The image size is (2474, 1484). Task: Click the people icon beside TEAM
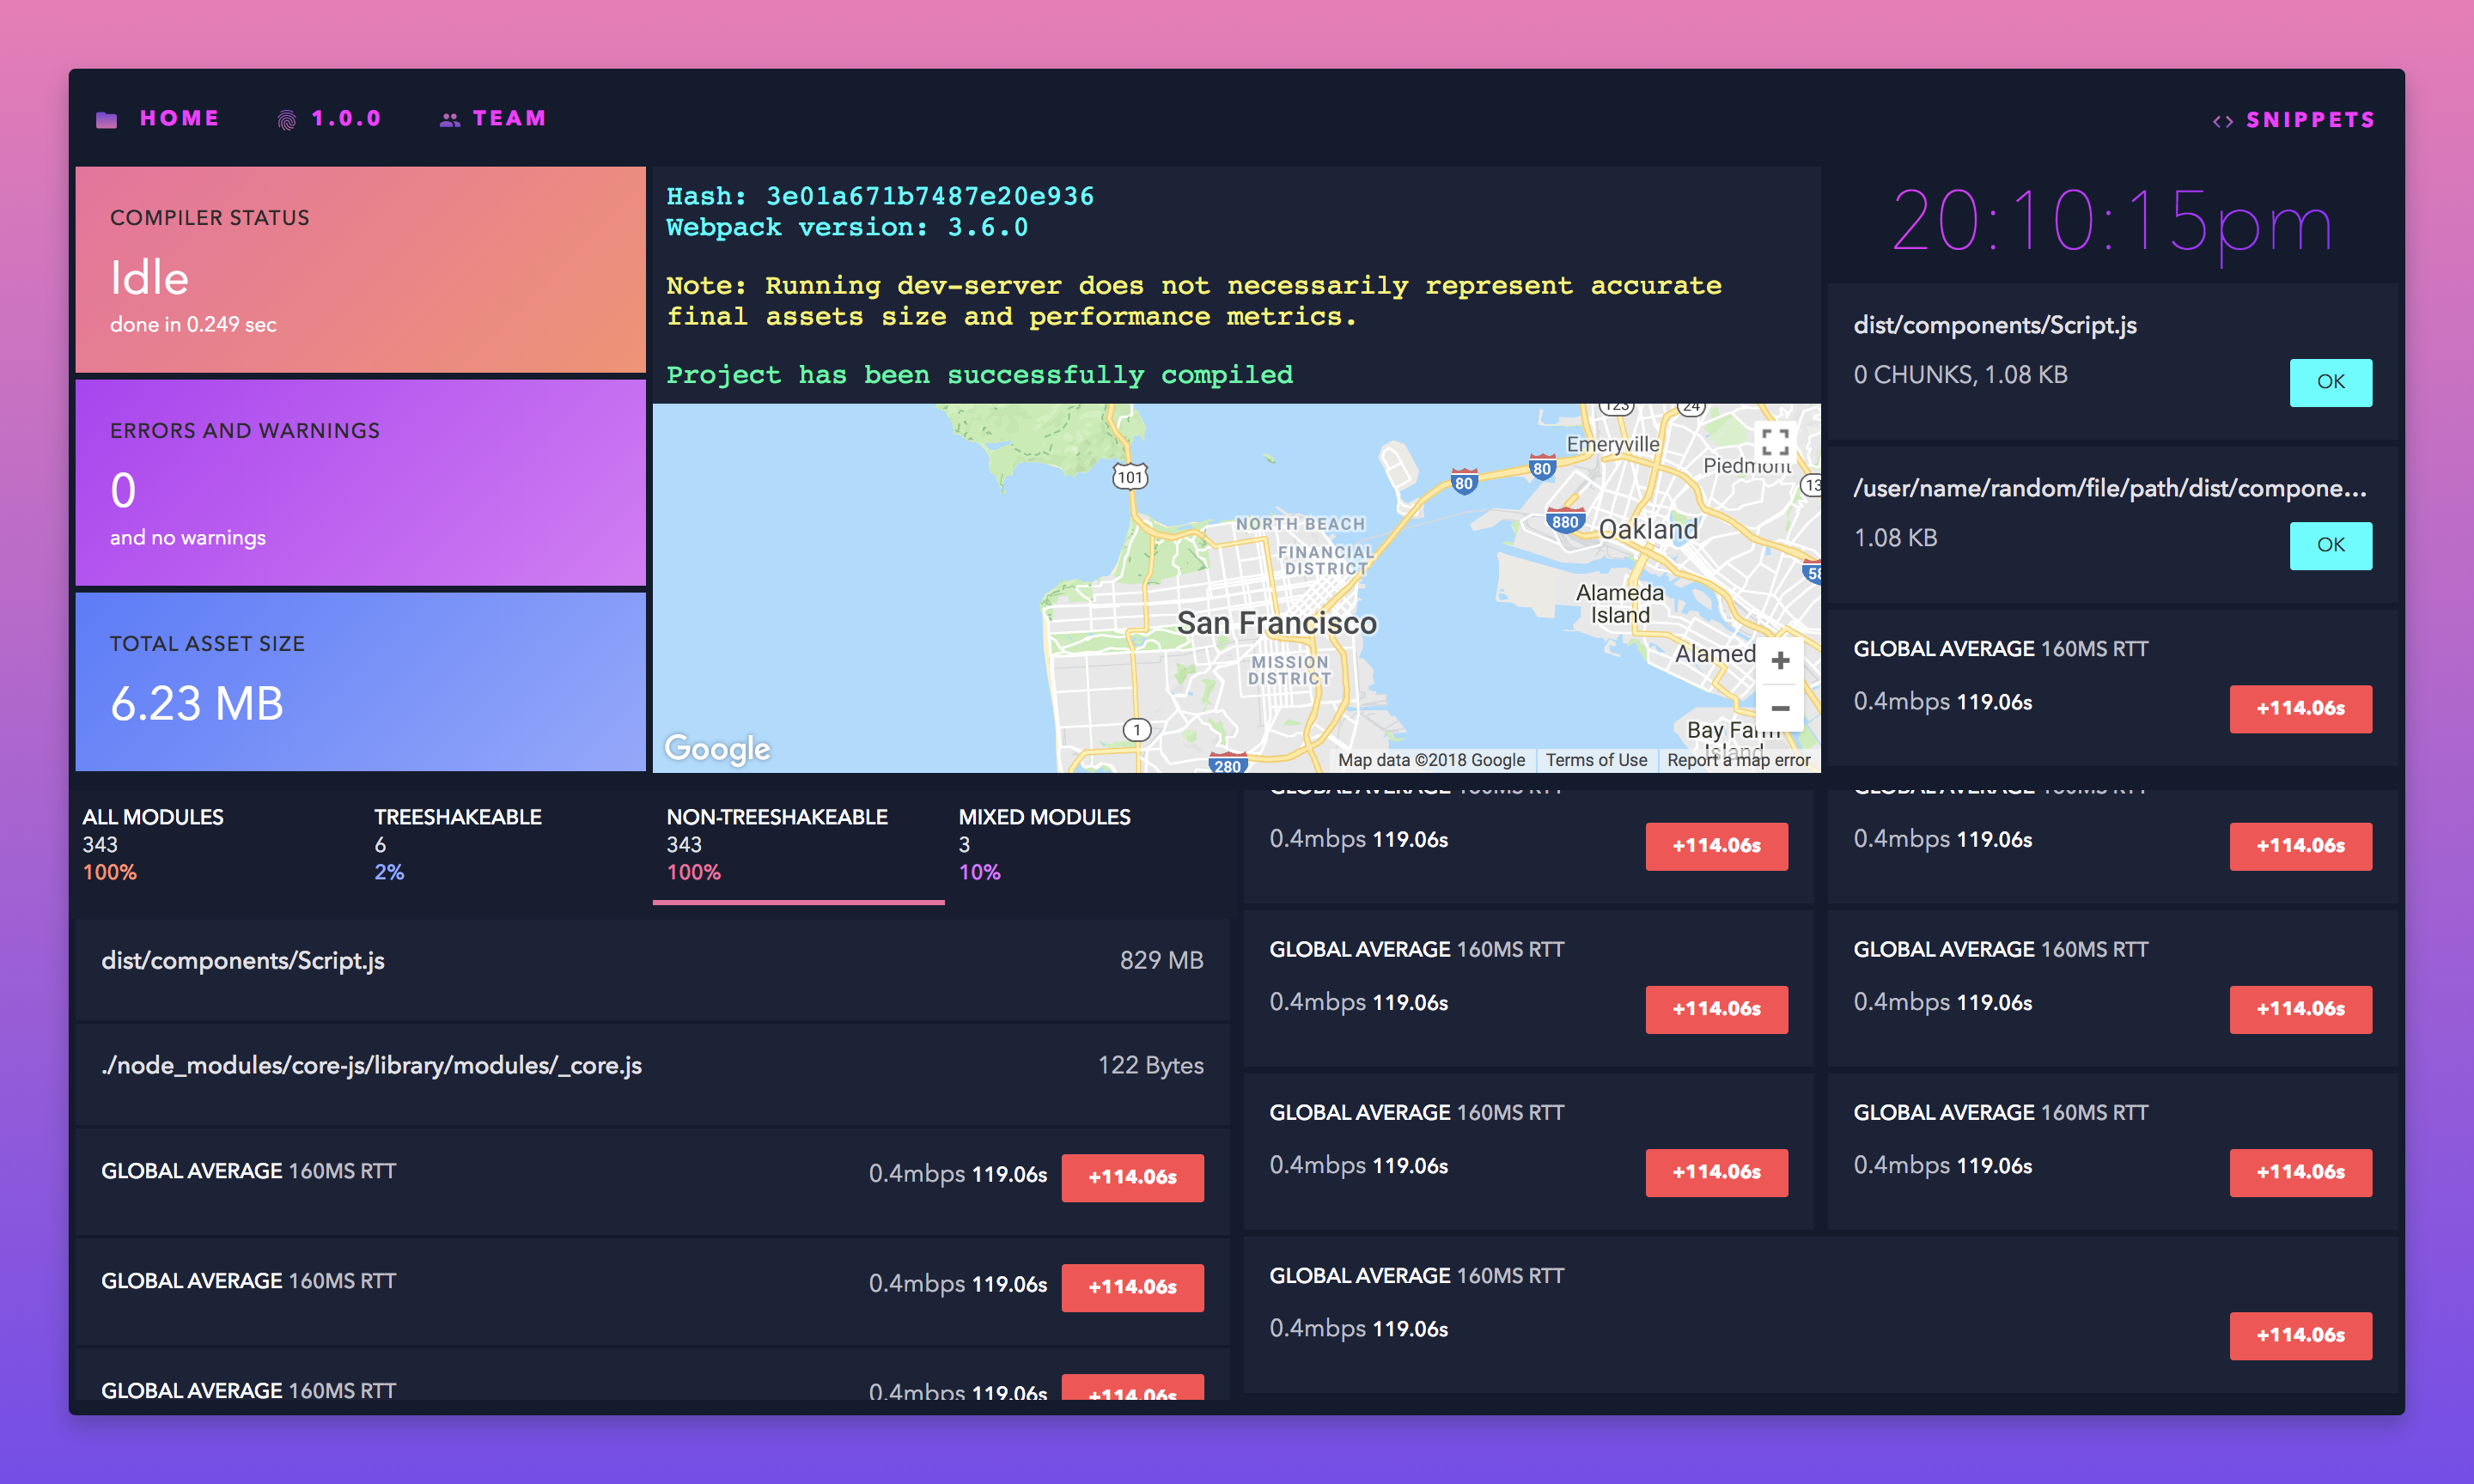[450, 120]
